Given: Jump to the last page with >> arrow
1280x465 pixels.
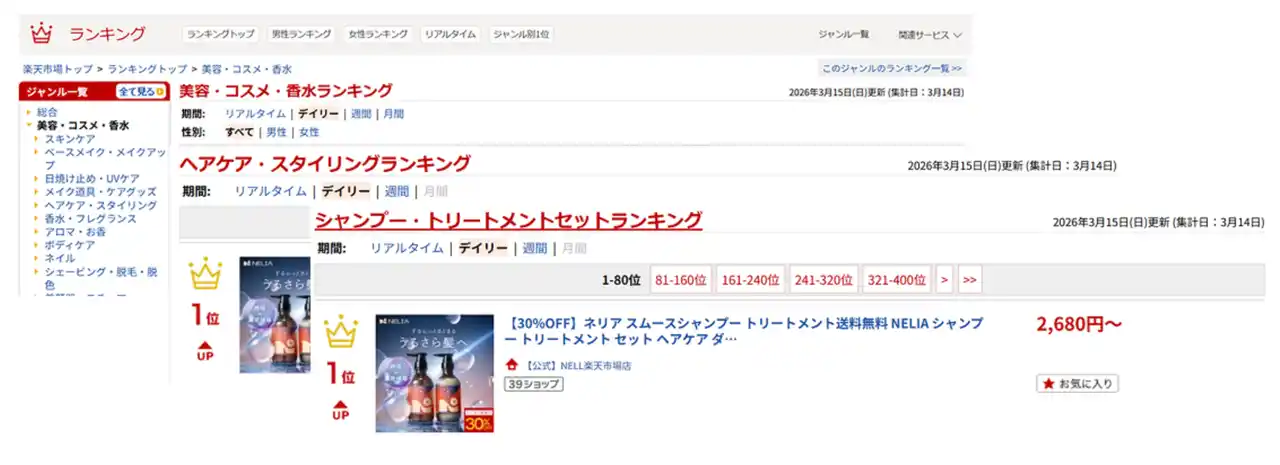Looking at the screenshot, I should (x=970, y=280).
